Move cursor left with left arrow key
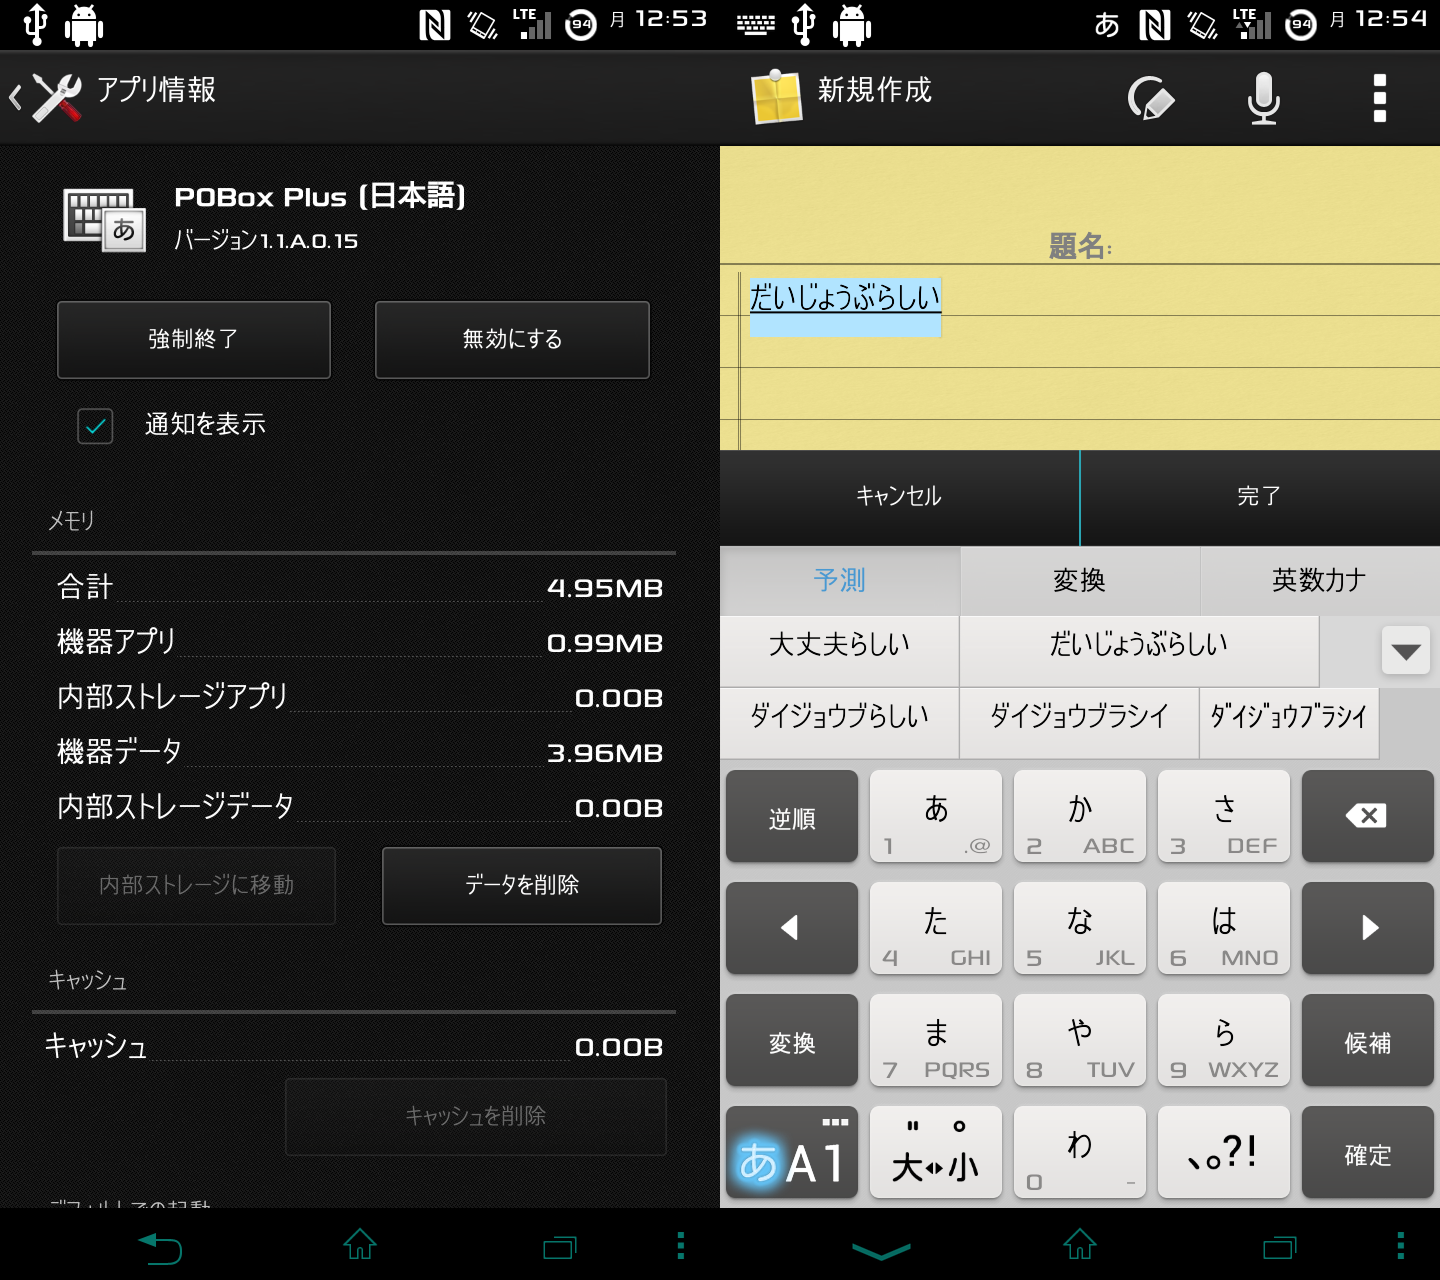1440x1280 pixels. pos(792,928)
